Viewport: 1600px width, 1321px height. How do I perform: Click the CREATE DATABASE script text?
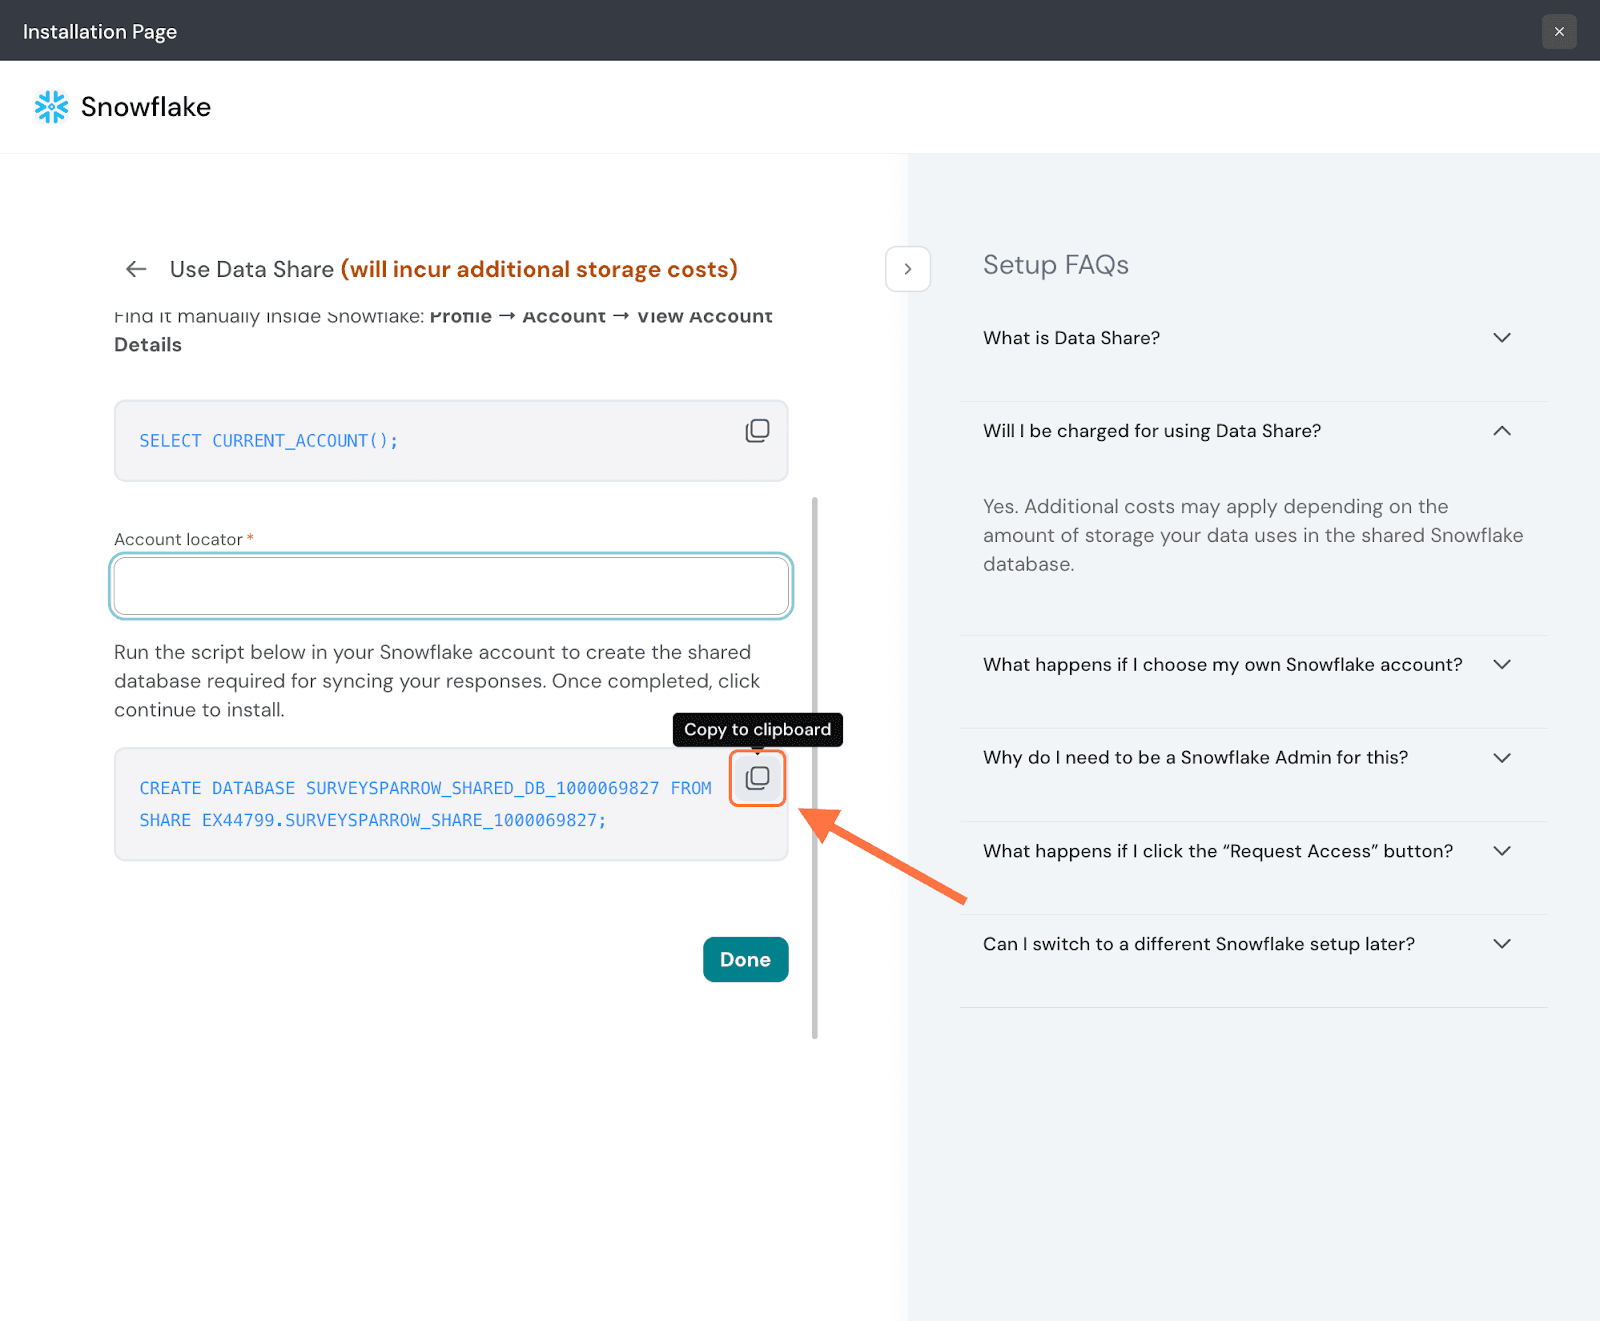(425, 804)
